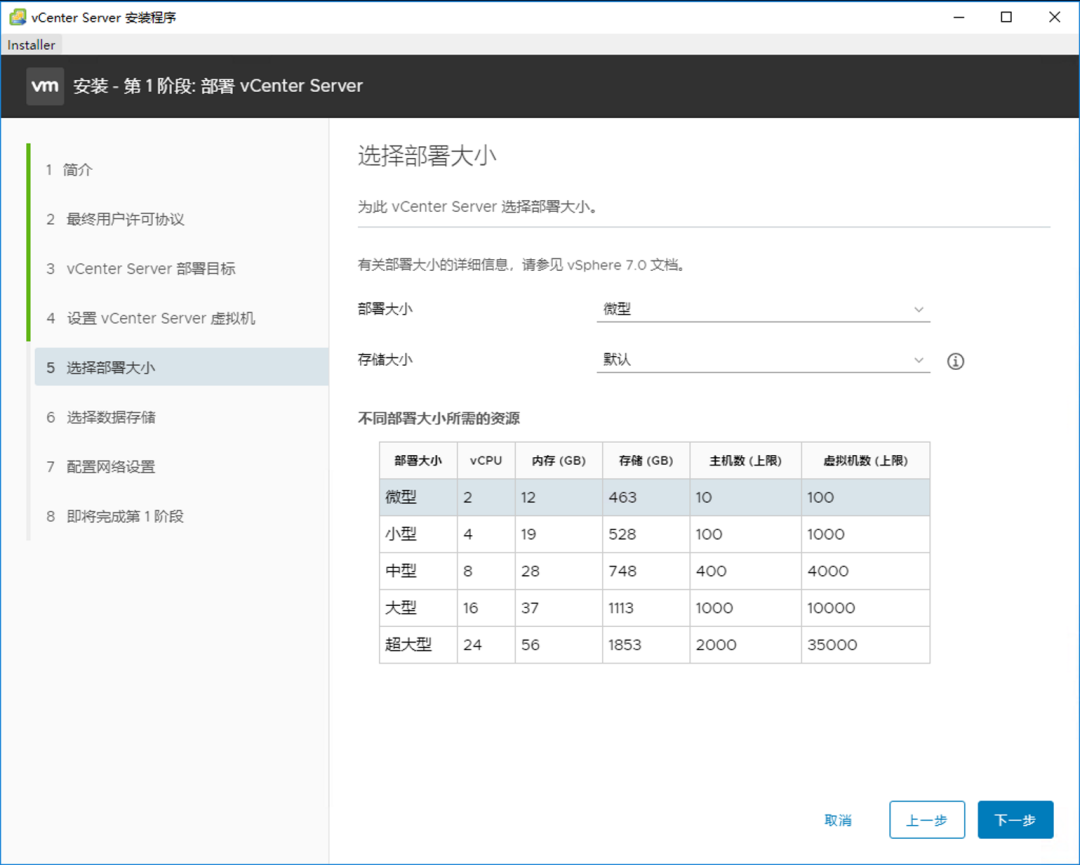Viewport: 1080px width, 865px height.
Task: Click the vCenter Server installer title icon
Action: [x=17, y=17]
